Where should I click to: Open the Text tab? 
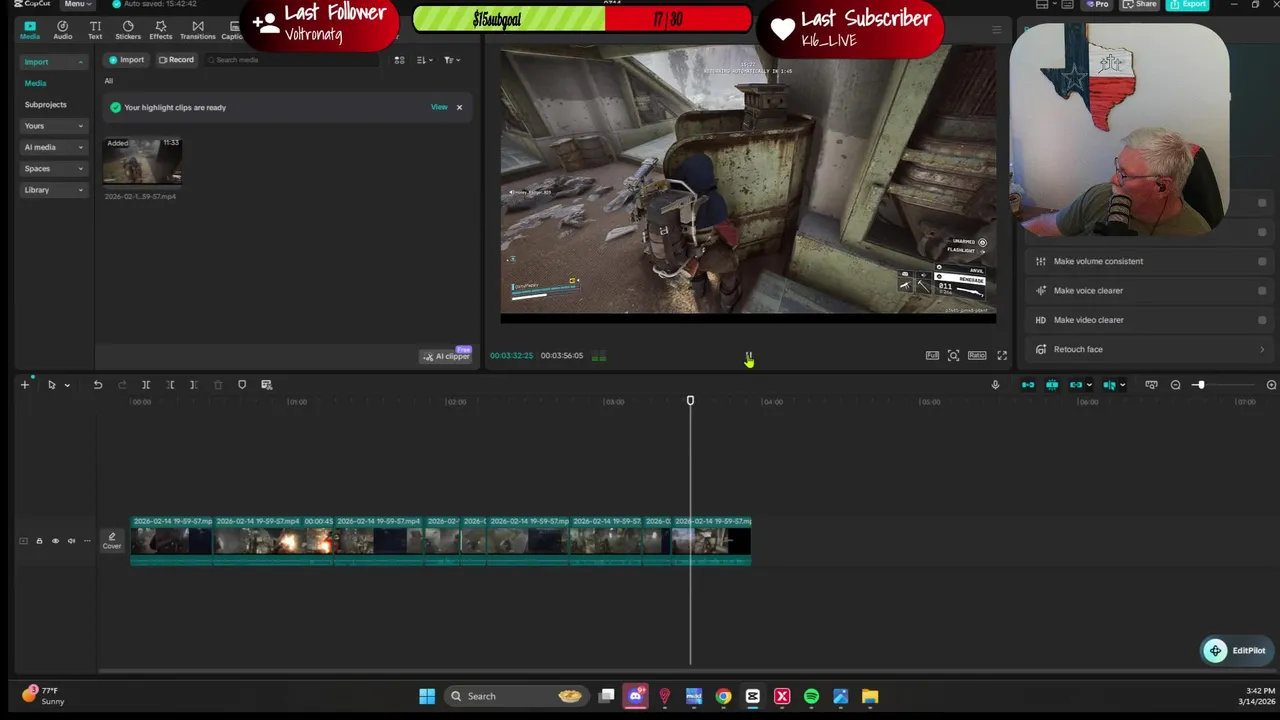95,30
